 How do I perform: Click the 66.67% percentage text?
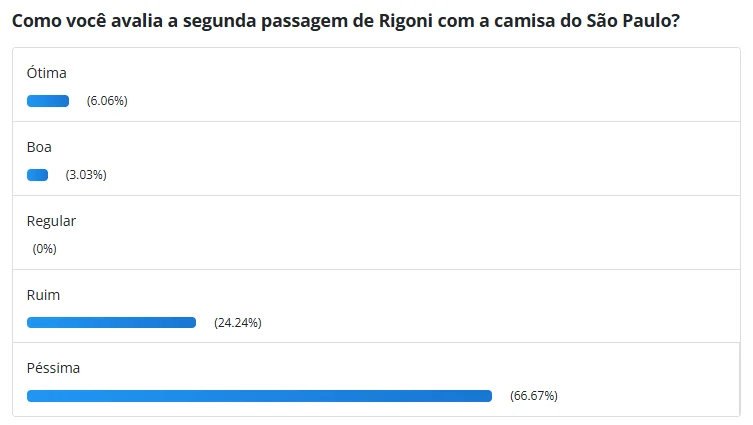pos(533,396)
